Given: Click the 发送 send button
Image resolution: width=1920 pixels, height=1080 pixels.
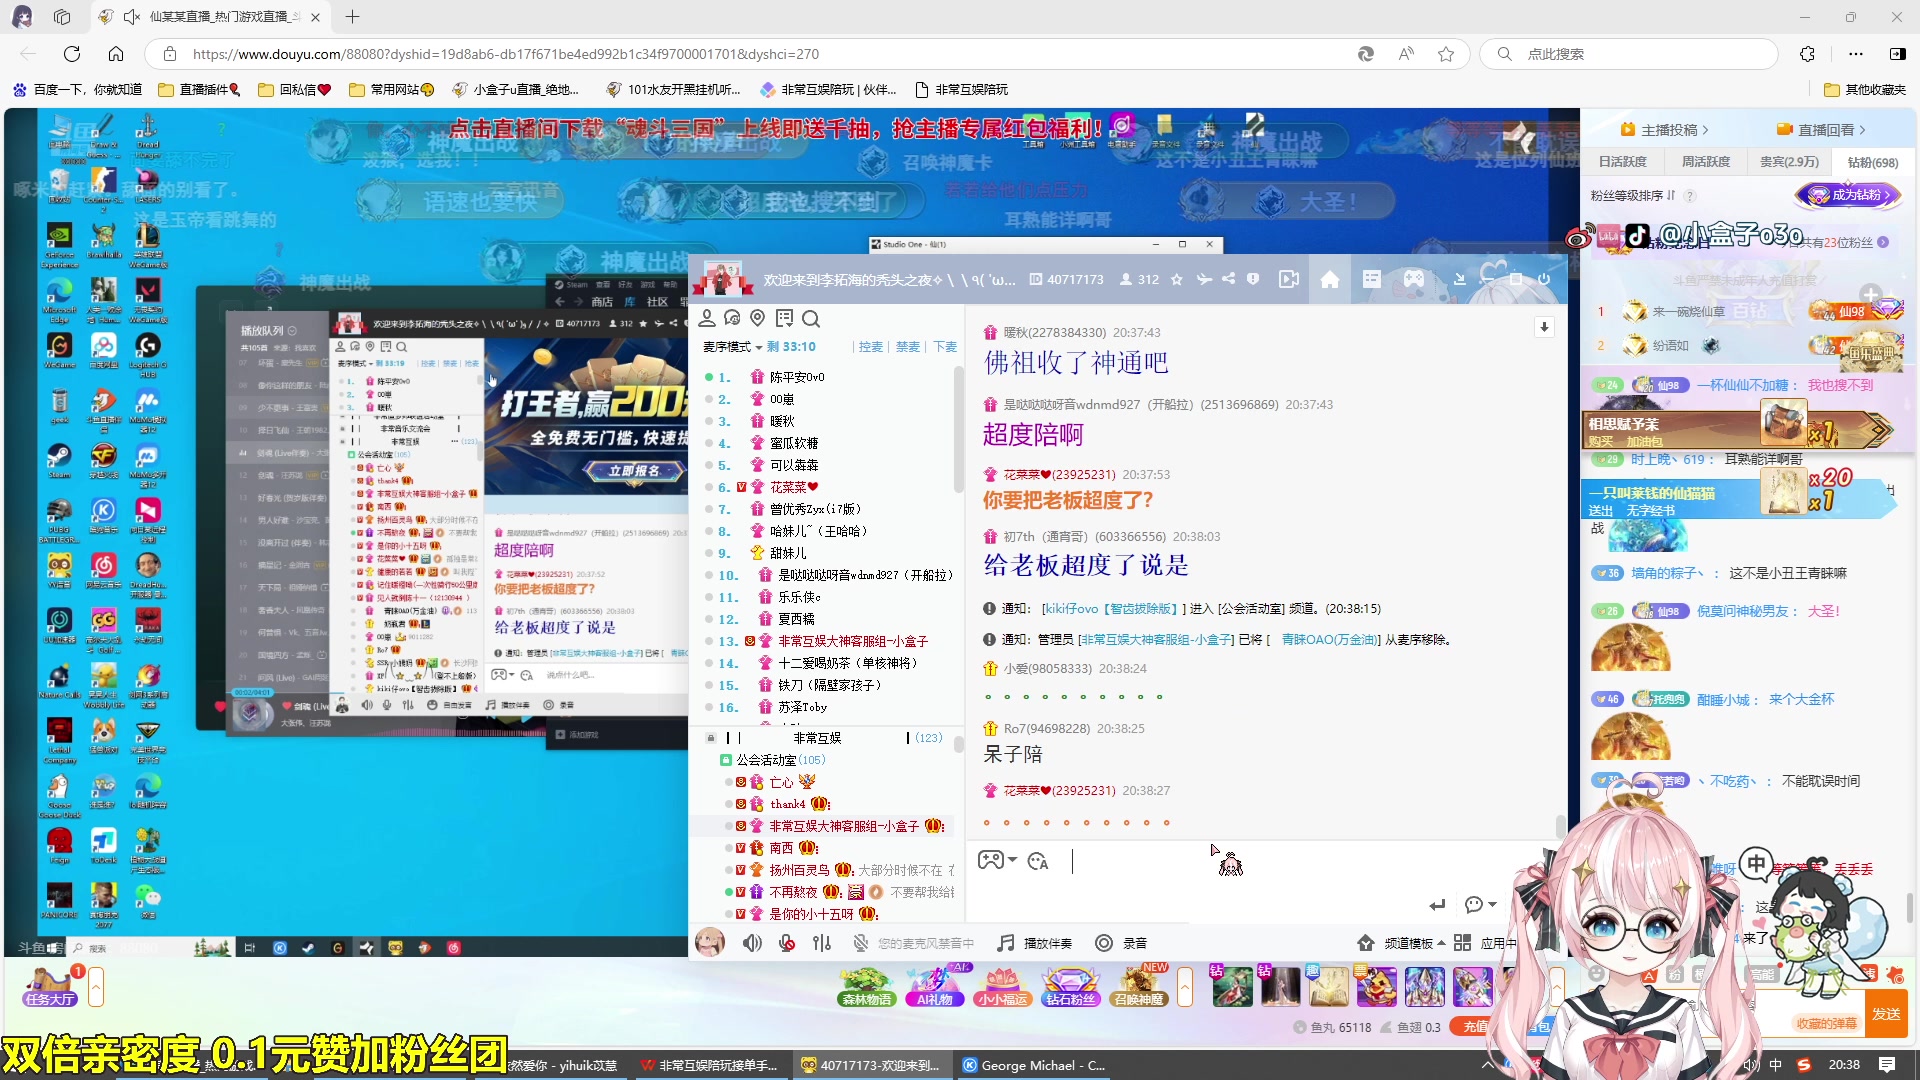Looking at the screenshot, I should (1886, 1014).
